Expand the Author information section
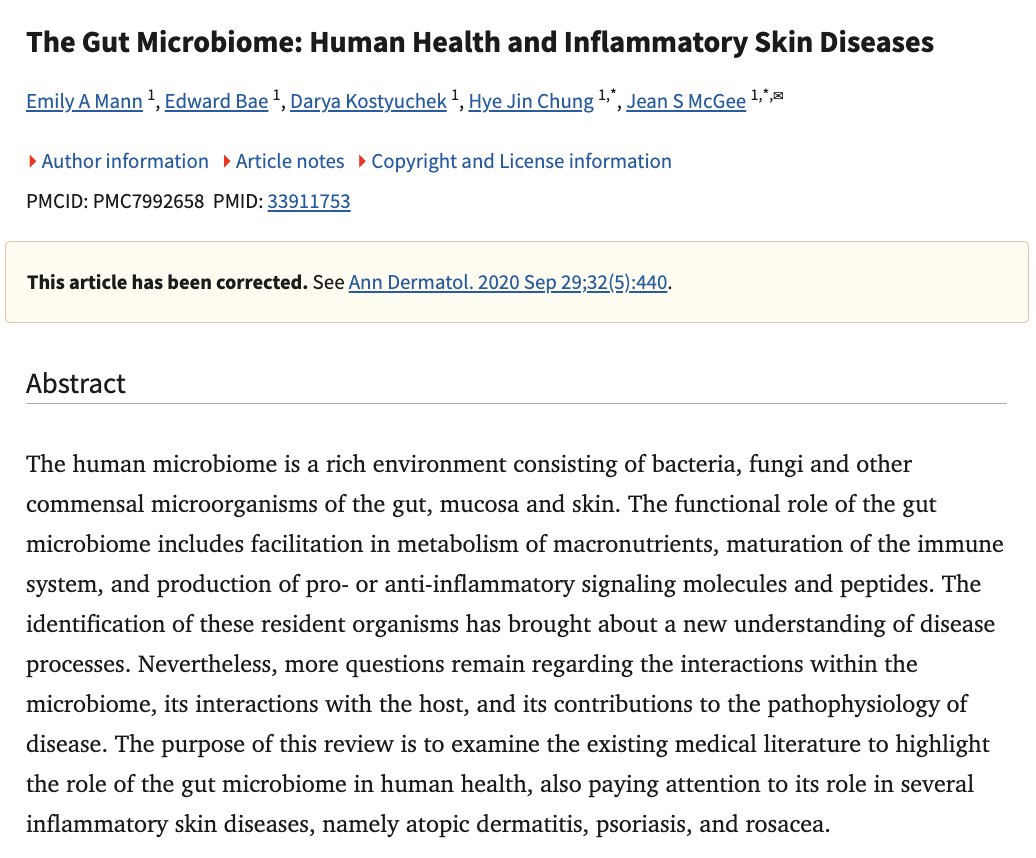 click(x=124, y=161)
